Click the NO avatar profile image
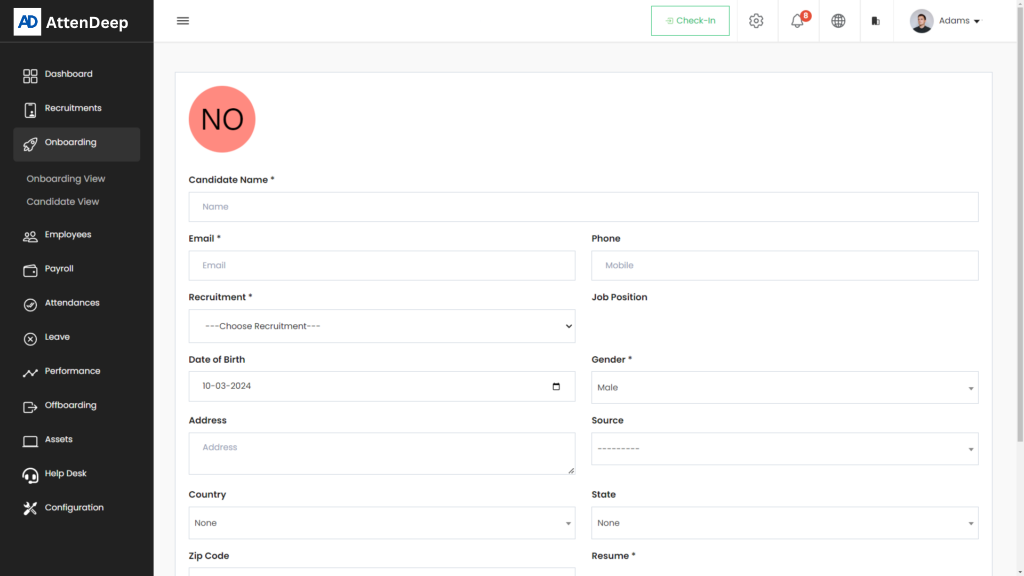 [222, 119]
